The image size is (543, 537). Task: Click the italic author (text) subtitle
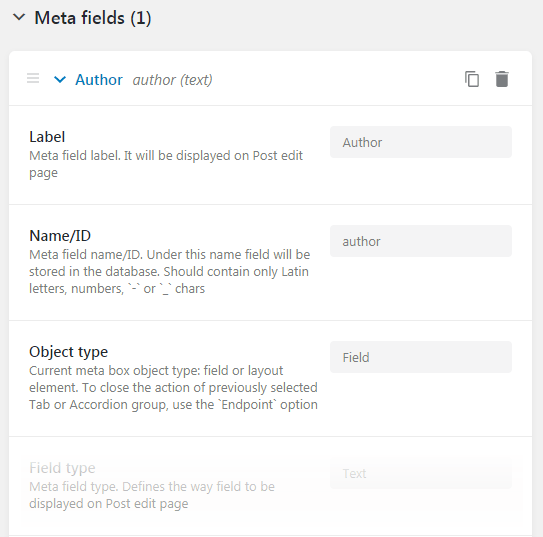click(172, 80)
